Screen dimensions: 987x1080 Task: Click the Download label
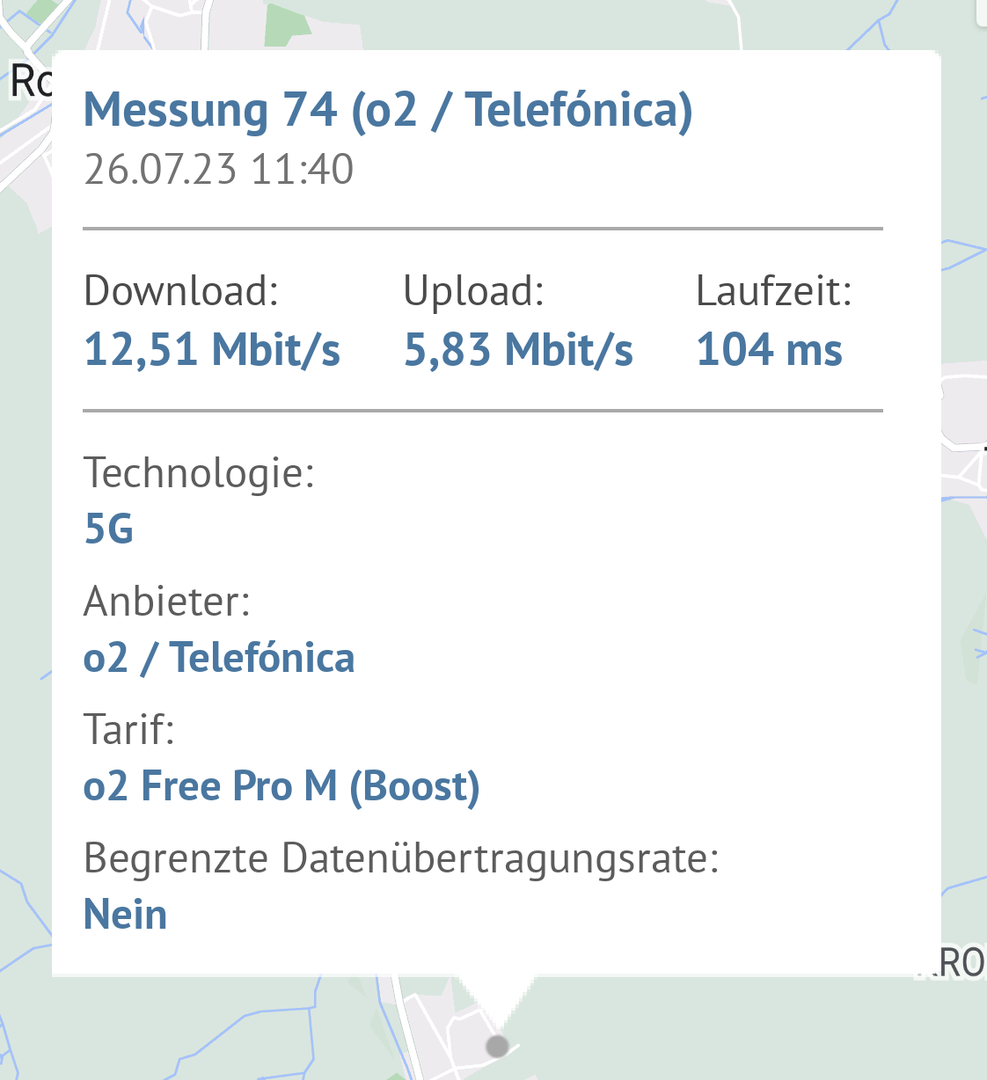(181, 291)
